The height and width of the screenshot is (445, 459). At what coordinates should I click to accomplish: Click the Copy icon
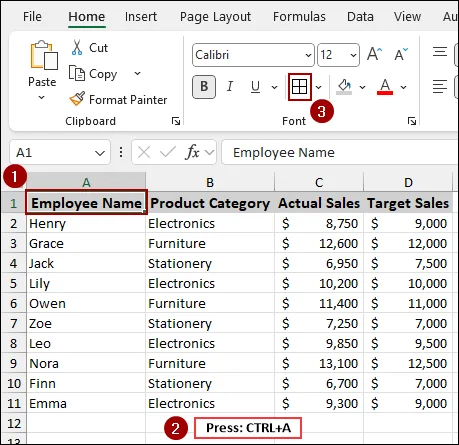tap(77, 73)
